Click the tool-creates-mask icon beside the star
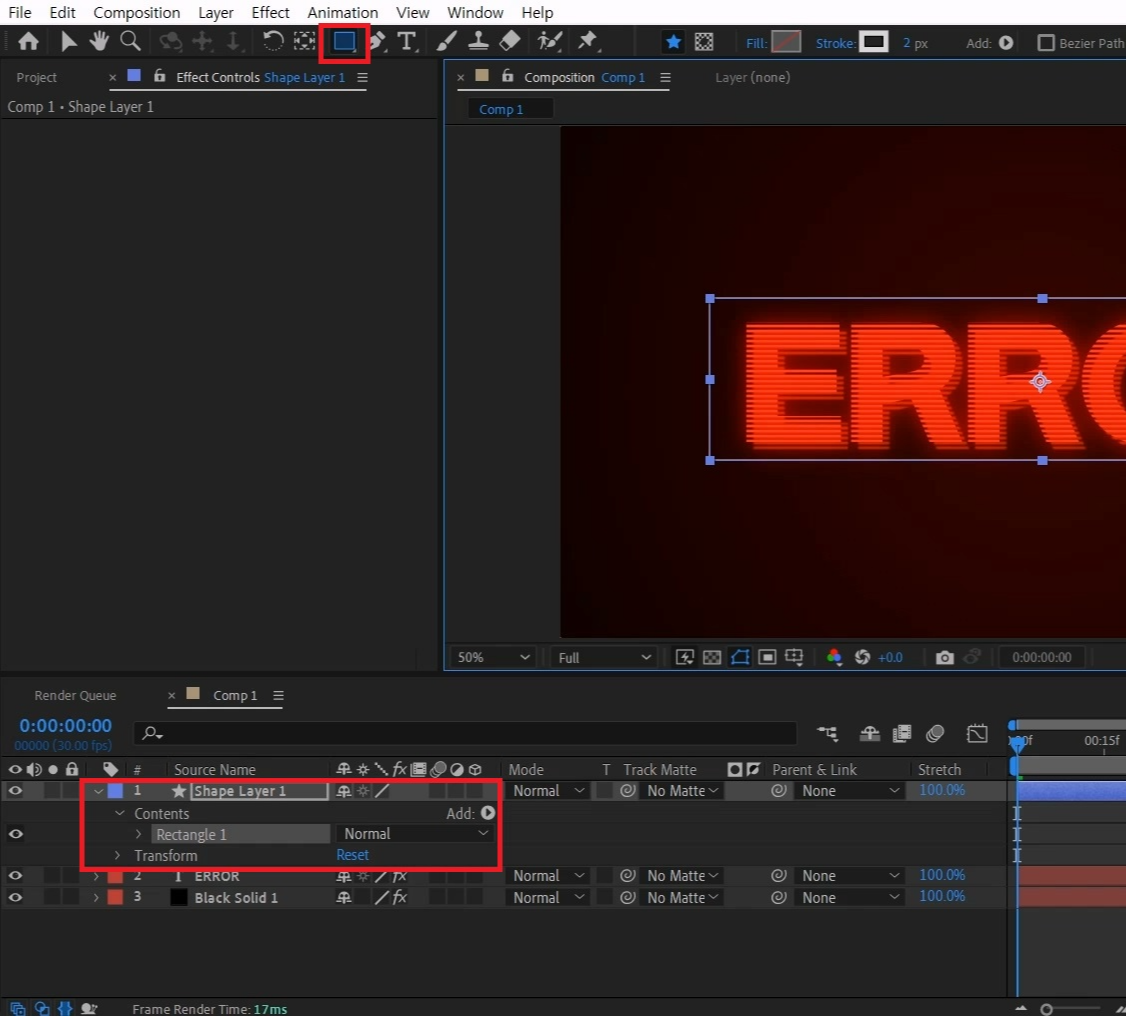The height and width of the screenshot is (1016, 1126). (x=704, y=42)
